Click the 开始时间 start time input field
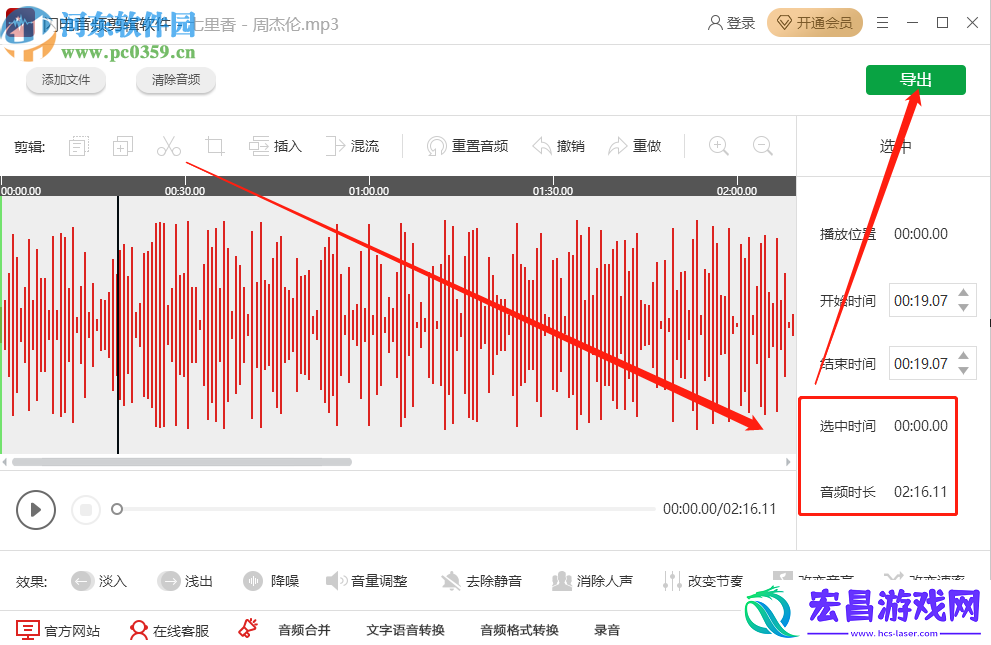 [x=932, y=300]
